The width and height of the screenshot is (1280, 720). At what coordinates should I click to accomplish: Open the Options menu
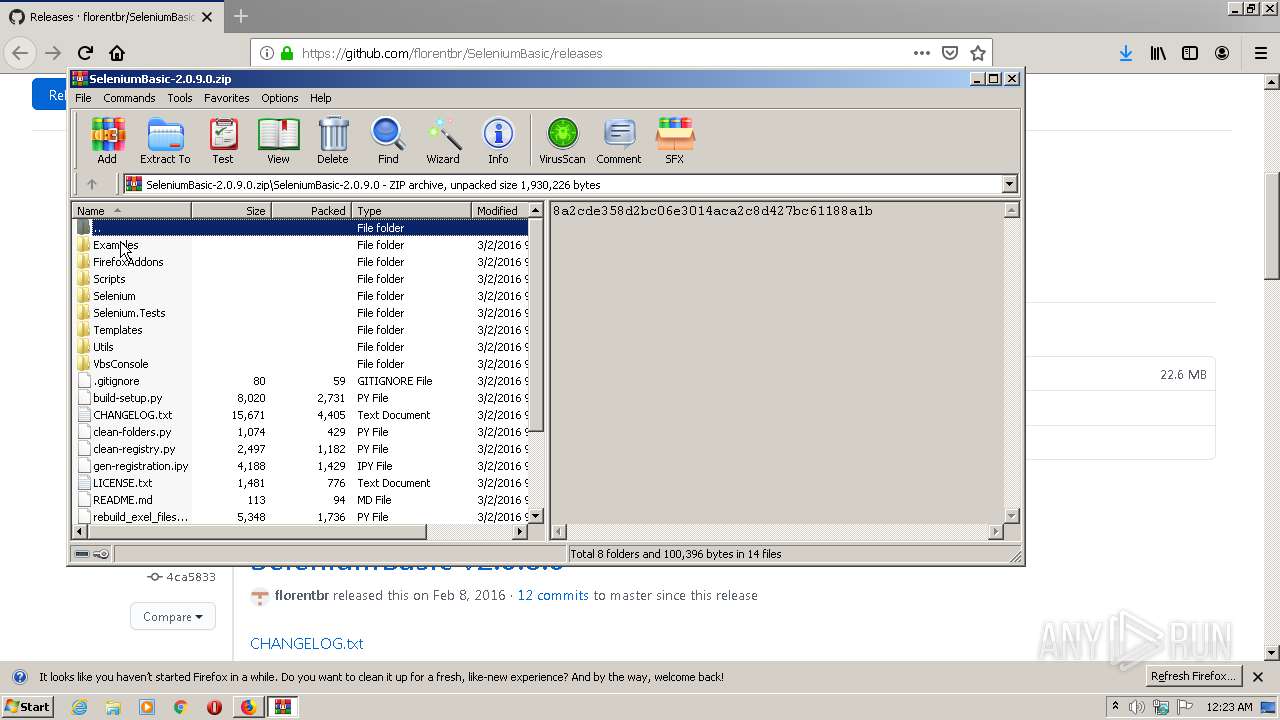coord(280,98)
